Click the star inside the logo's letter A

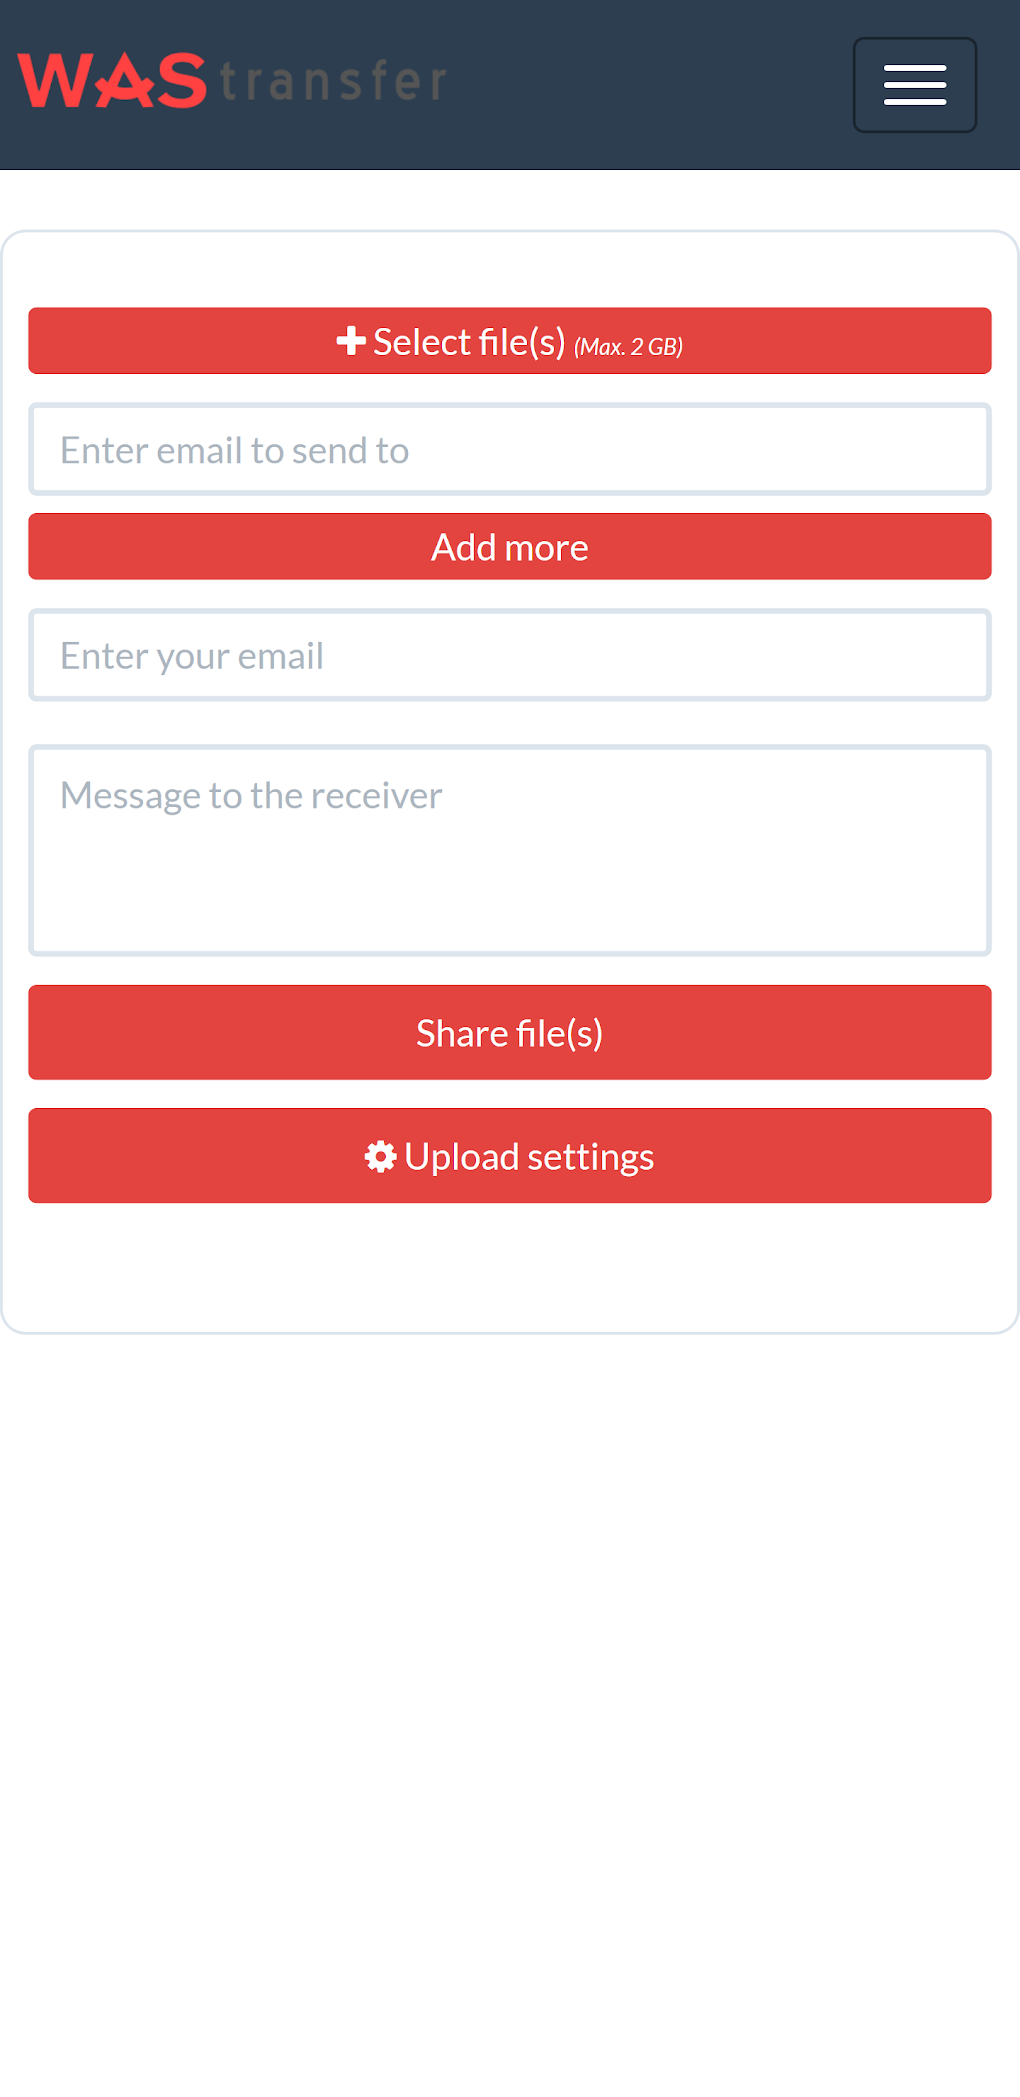coord(123,84)
